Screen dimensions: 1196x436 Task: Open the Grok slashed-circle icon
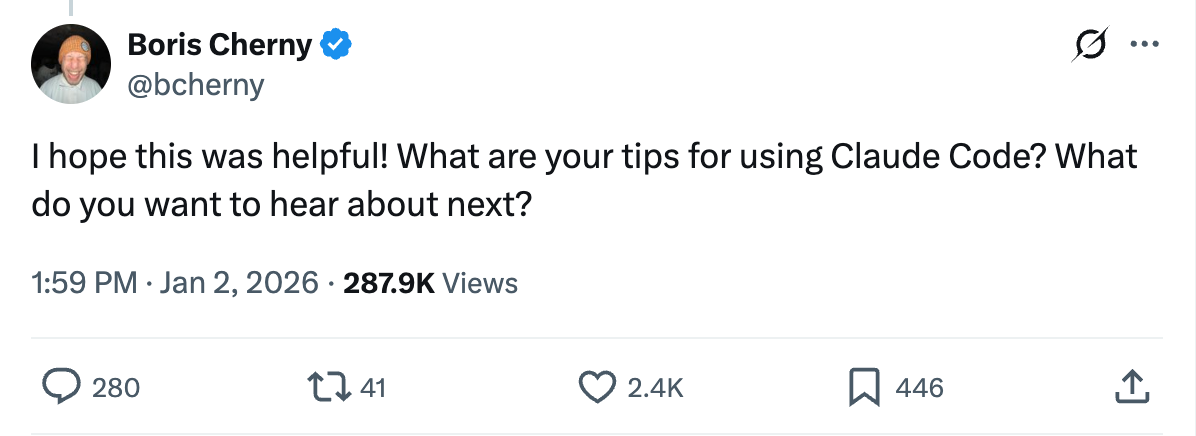pyautogui.click(x=1091, y=45)
